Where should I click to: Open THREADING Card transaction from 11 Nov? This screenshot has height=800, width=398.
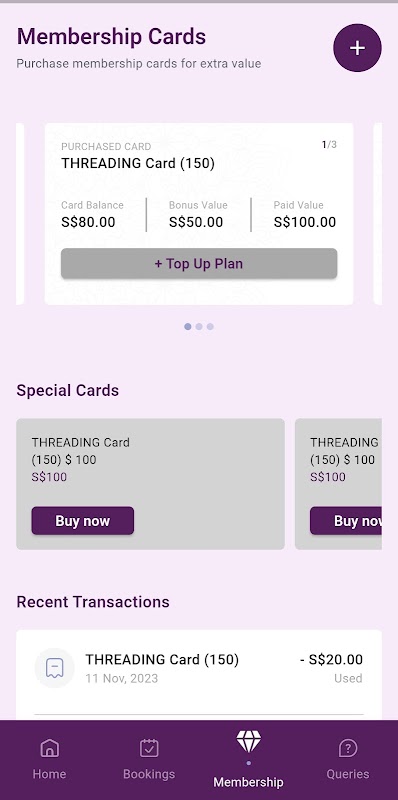point(199,668)
